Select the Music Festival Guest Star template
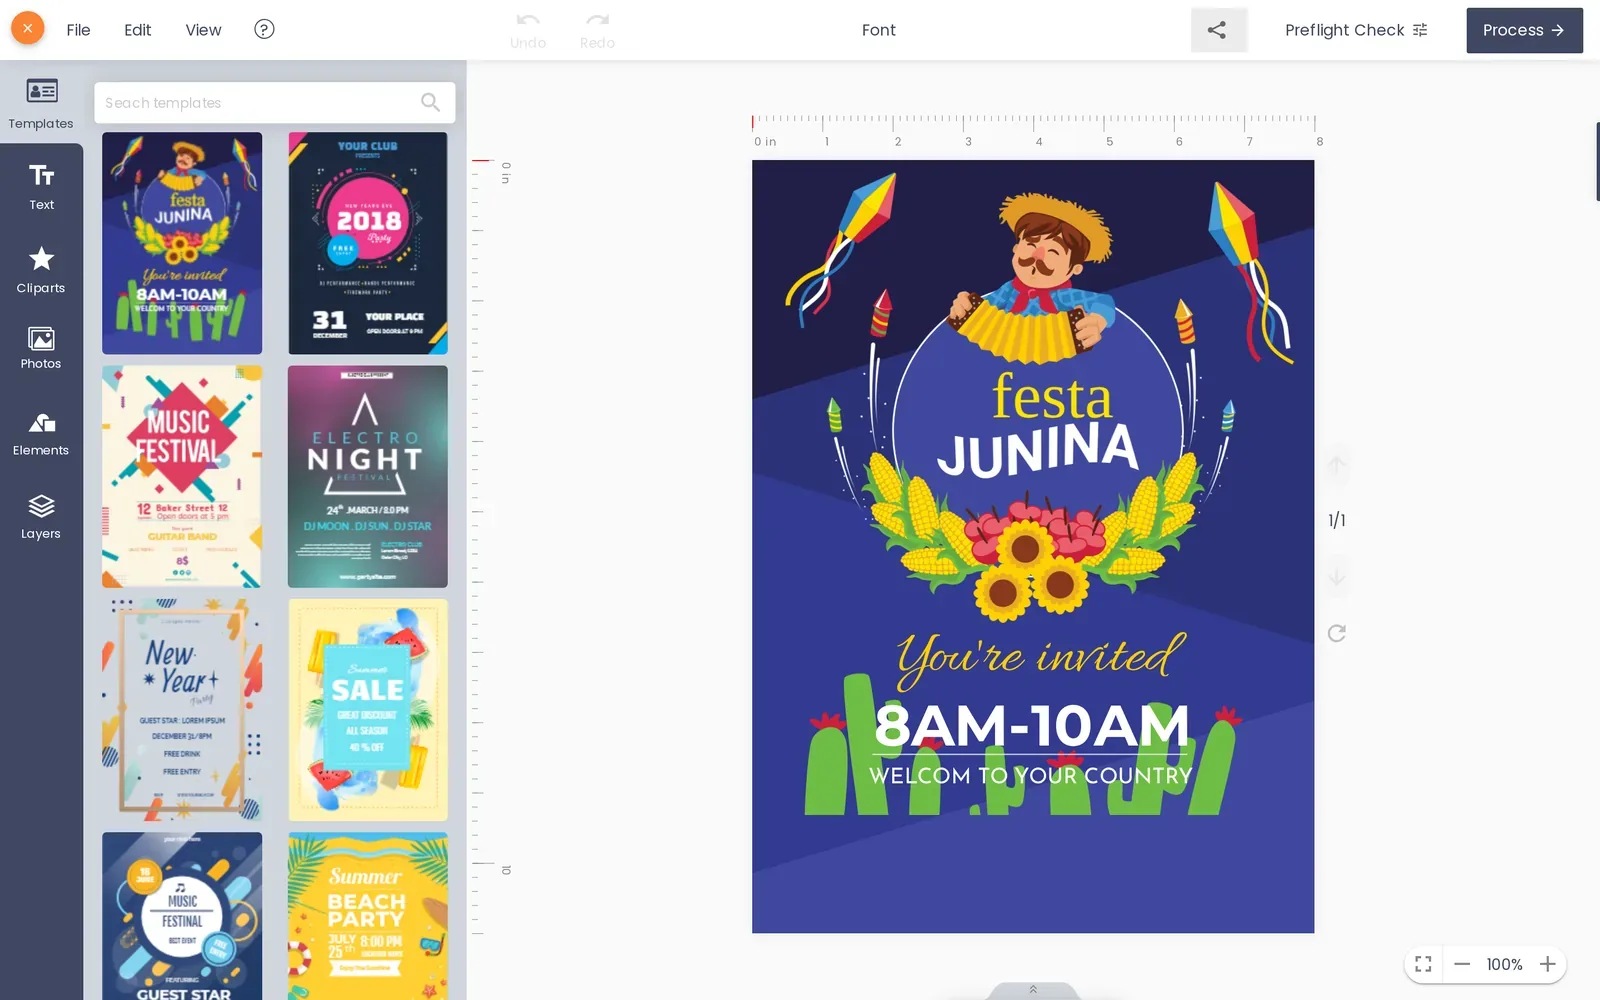The height and width of the screenshot is (1000, 1600). click(x=182, y=916)
